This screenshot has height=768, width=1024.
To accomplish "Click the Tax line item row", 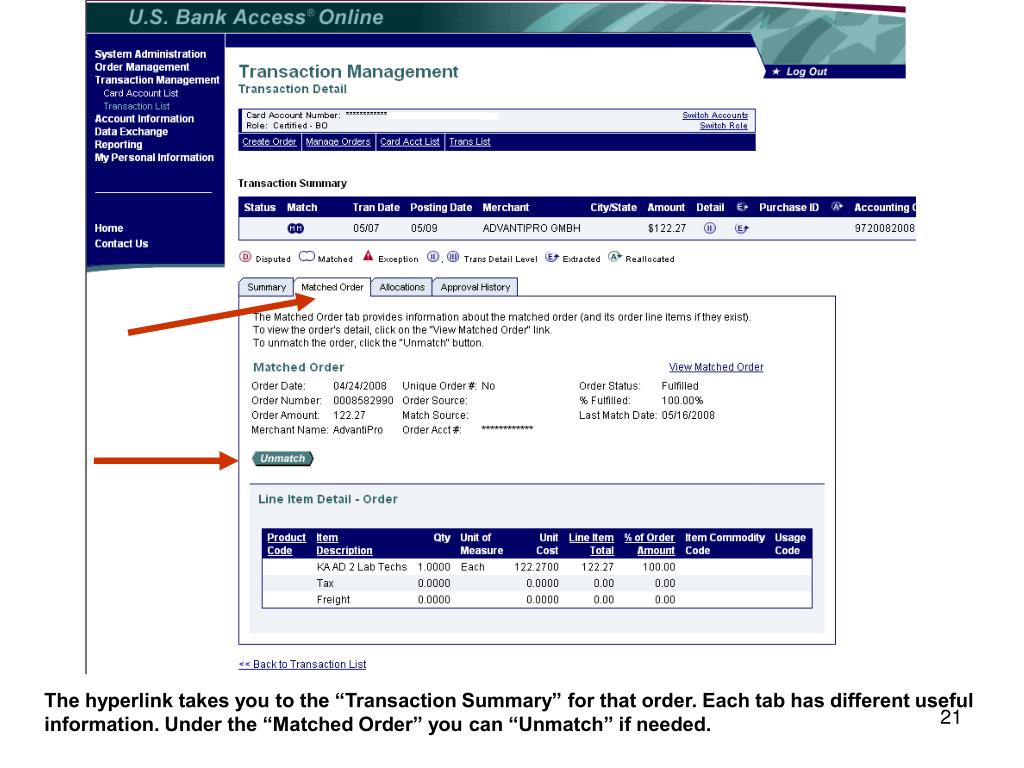I will click(x=537, y=583).
